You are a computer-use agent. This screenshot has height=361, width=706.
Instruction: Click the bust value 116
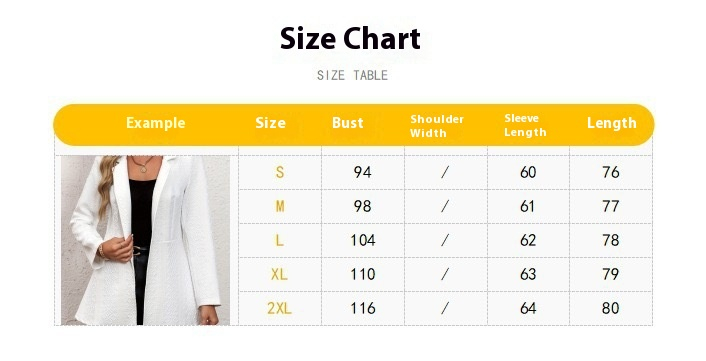(363, 308)
